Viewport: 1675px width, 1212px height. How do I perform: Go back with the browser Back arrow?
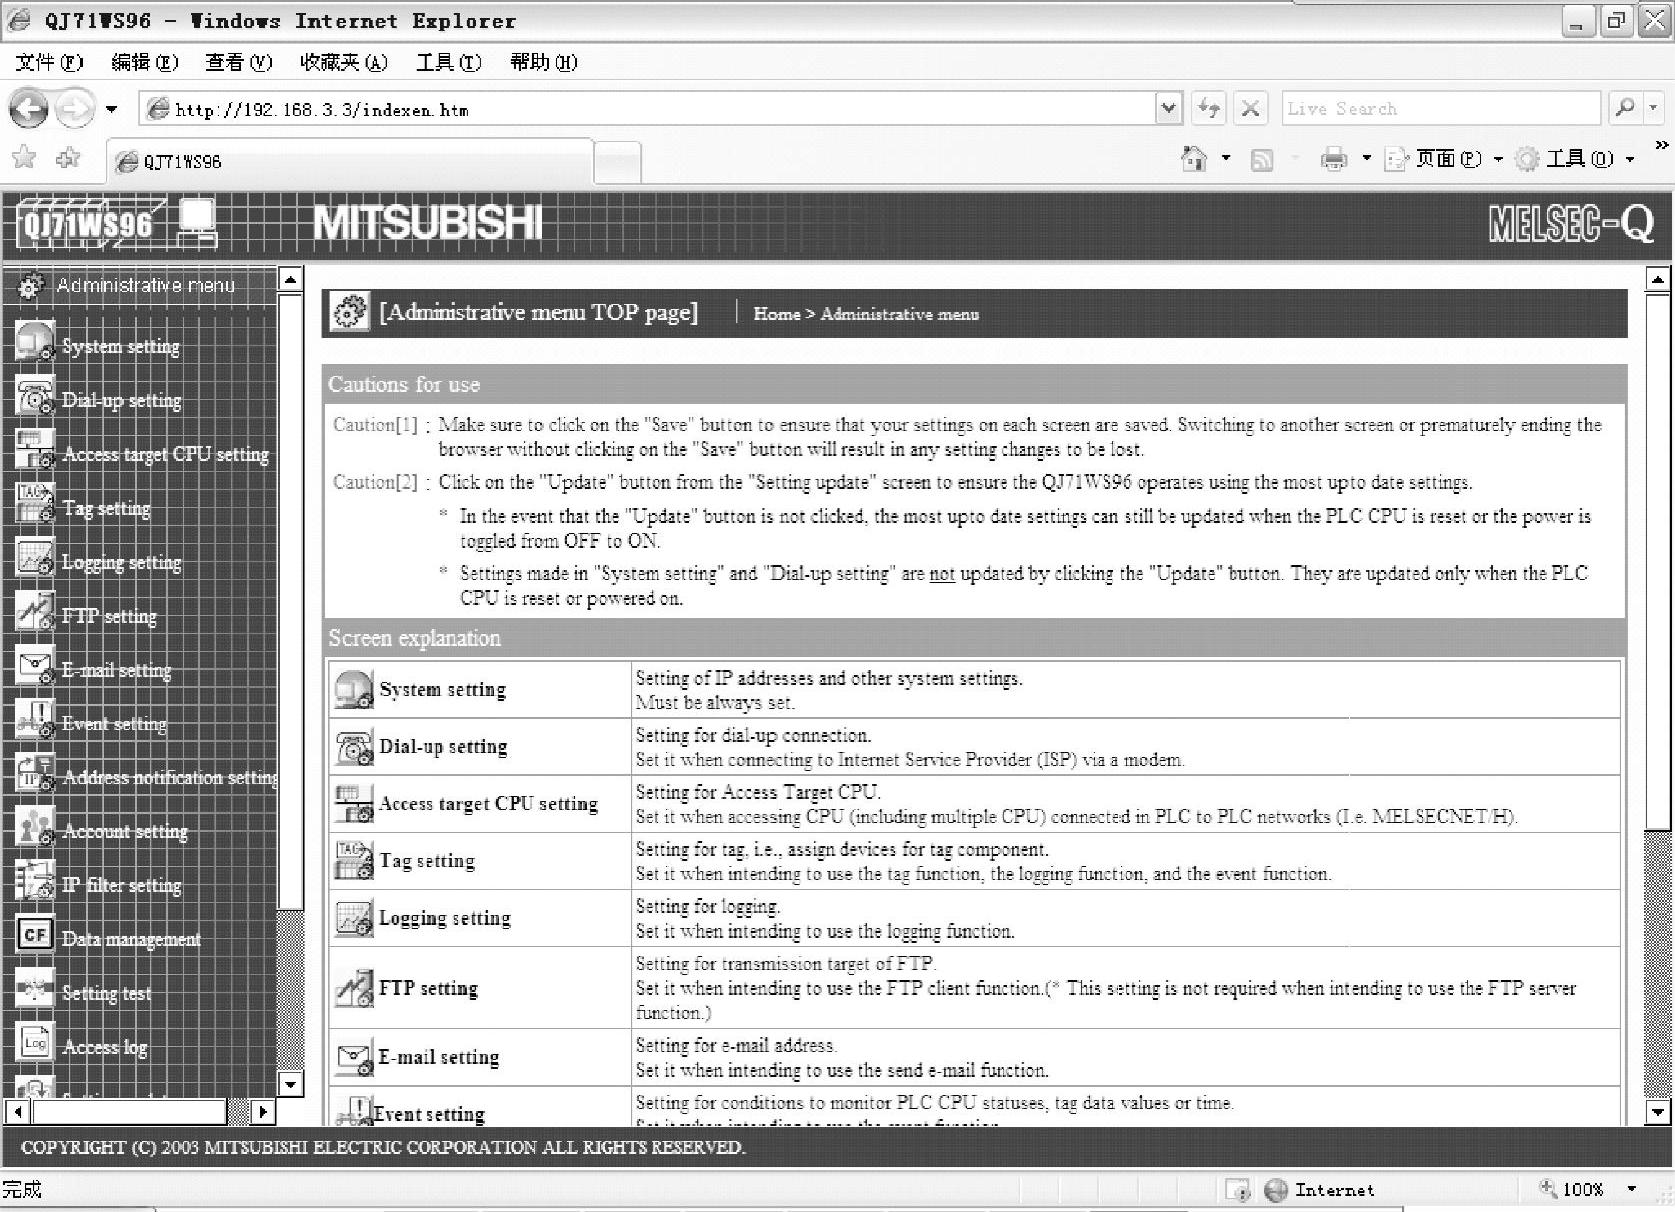[x=29, y=109]
